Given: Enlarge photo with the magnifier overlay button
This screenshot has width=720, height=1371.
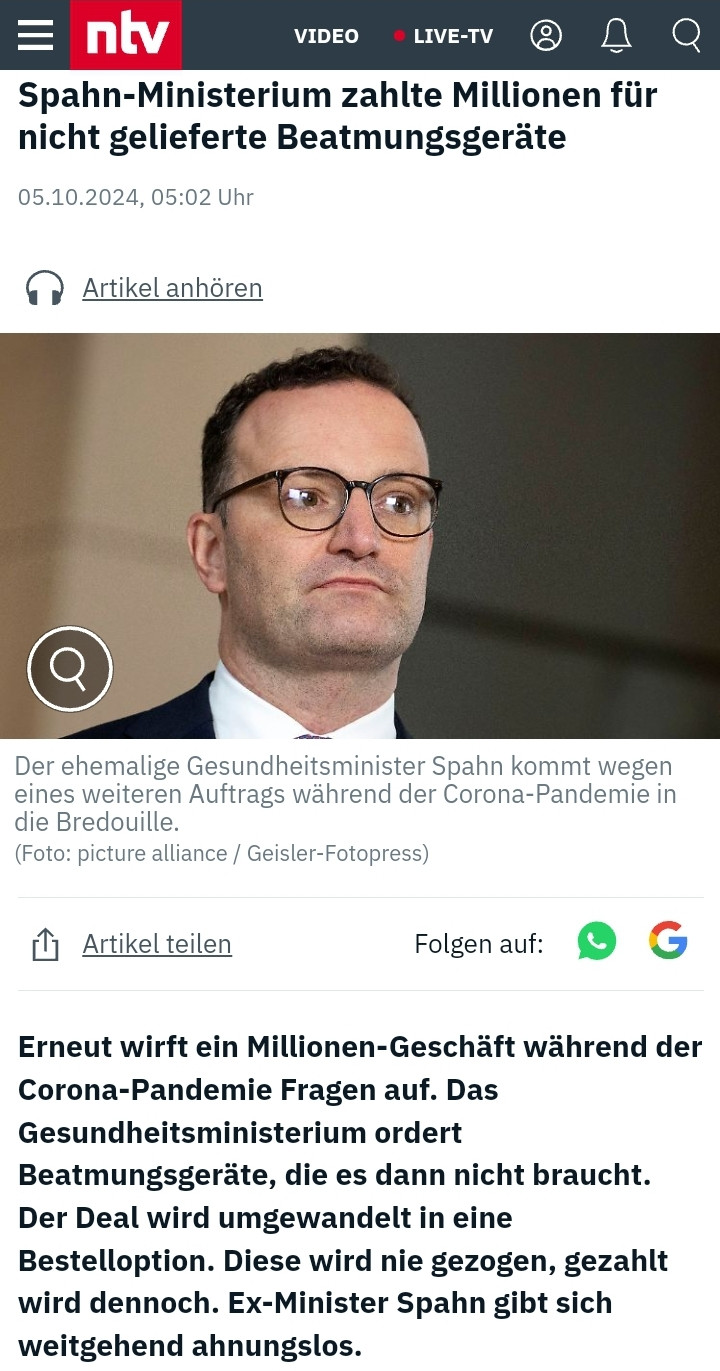Looking at the screenshot, I should point(69,669).
